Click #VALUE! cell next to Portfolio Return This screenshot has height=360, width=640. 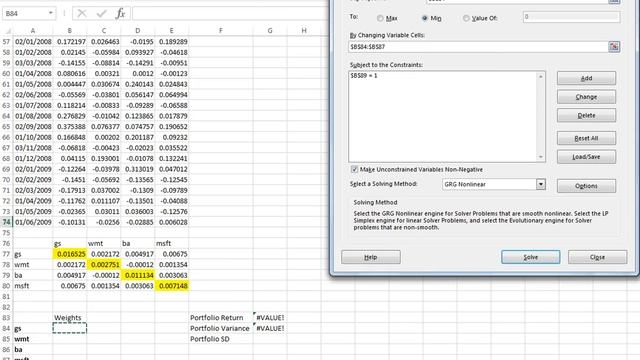270,318
